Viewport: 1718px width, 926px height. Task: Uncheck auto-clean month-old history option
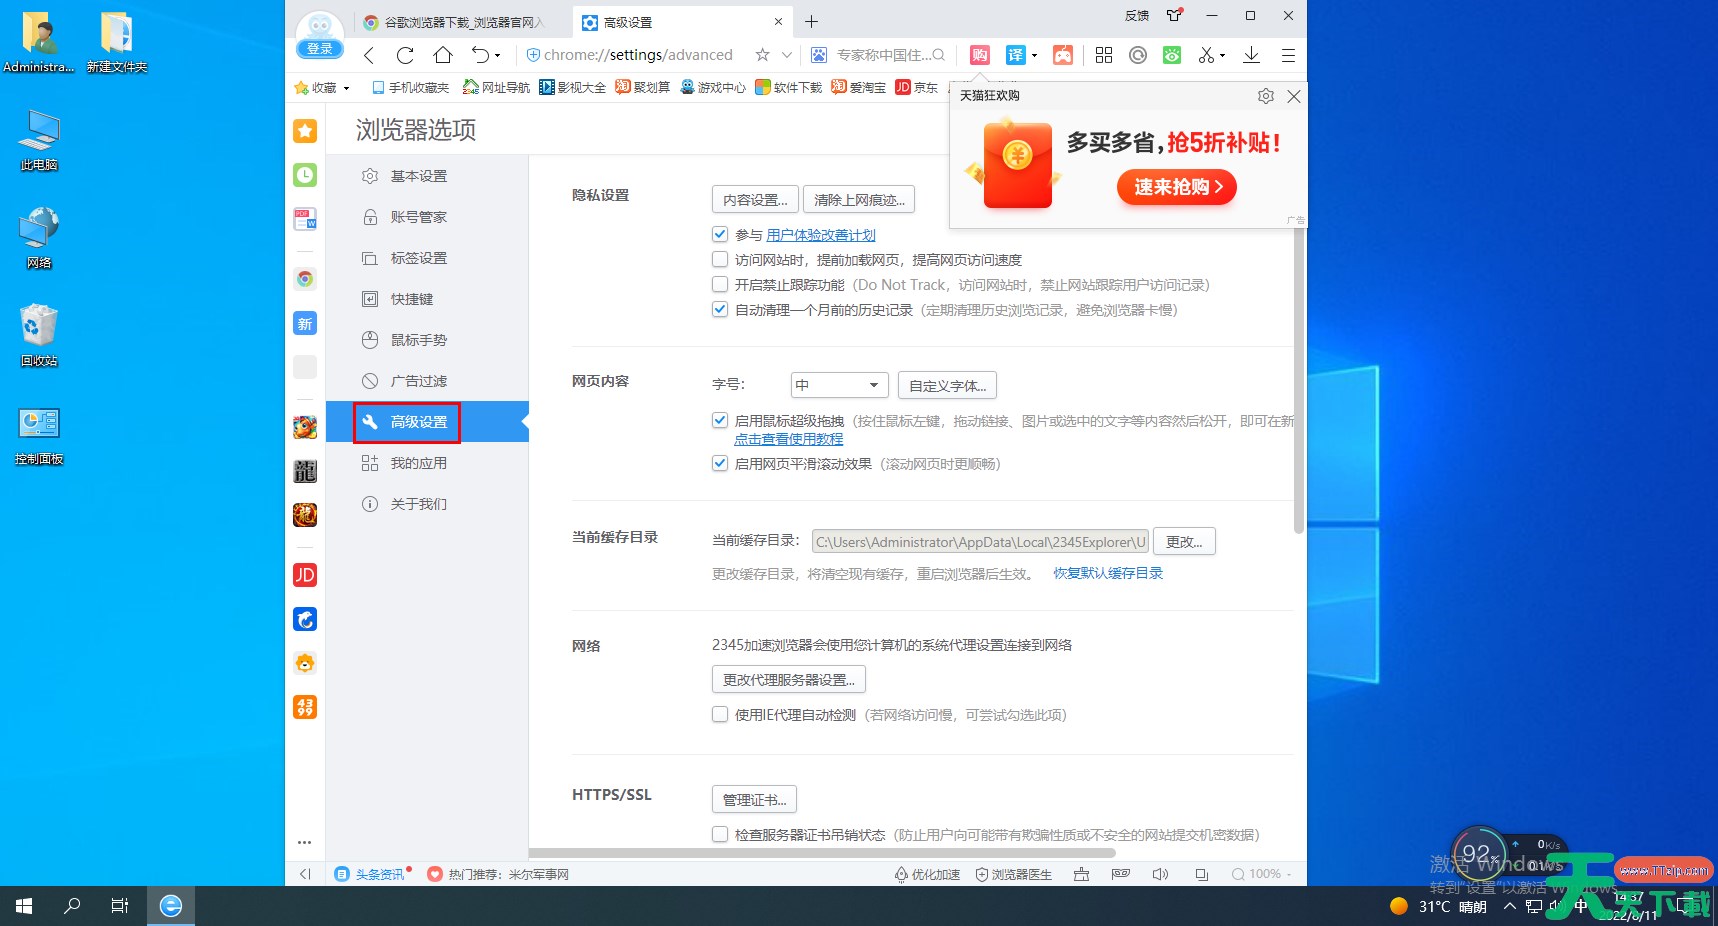point(720,310)
